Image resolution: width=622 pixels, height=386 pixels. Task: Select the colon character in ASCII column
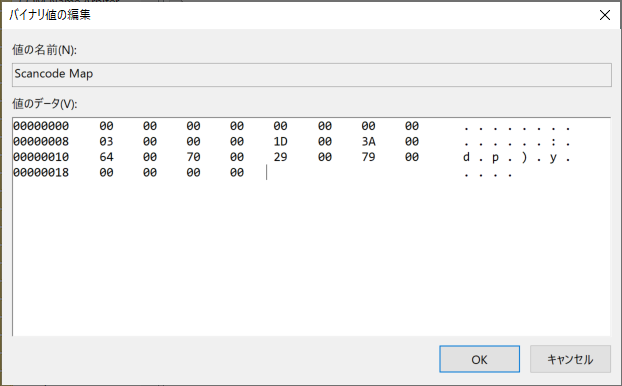pos(553,142)
